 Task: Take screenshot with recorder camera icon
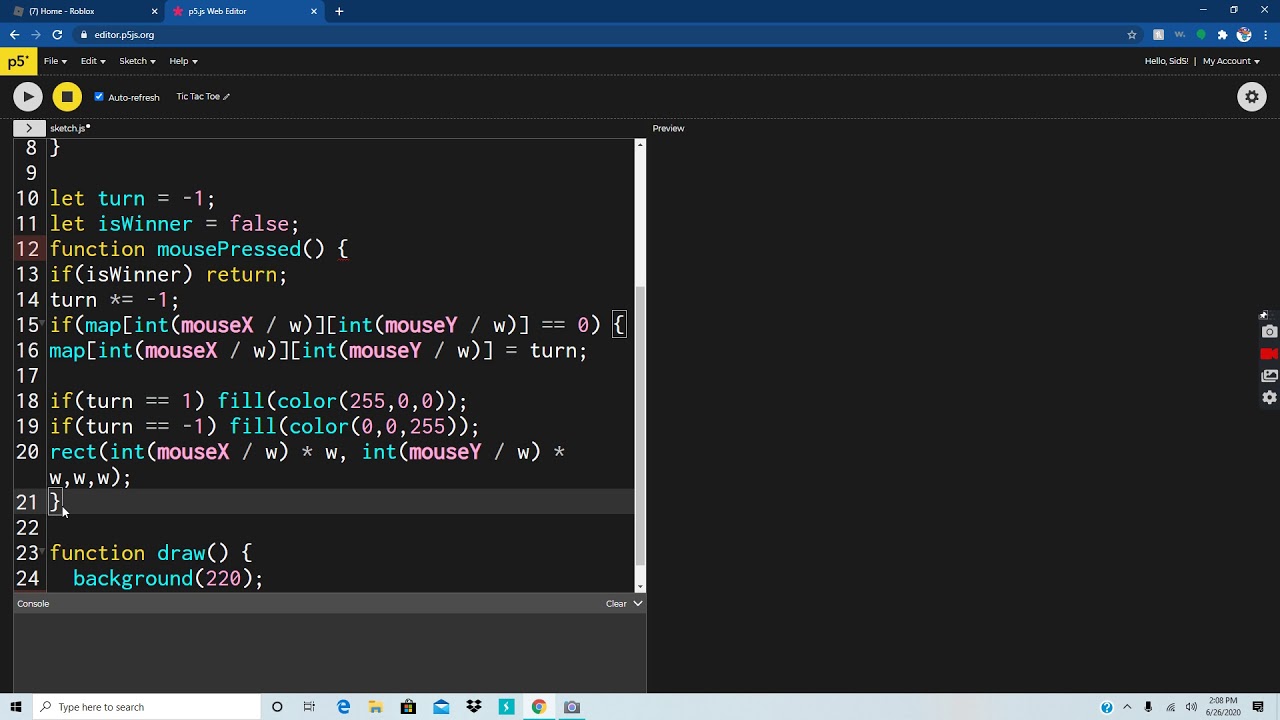[1269, 332]
